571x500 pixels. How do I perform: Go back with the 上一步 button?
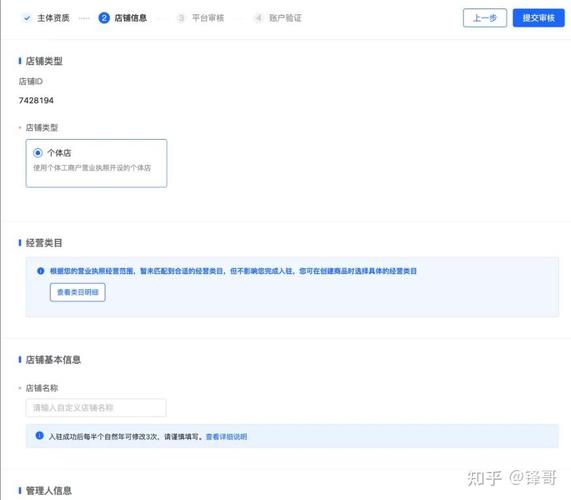(x=485, y=18)
